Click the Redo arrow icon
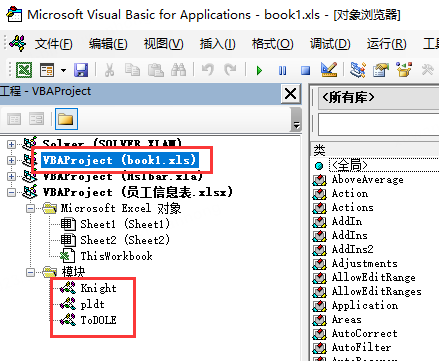 coord(230,70)
